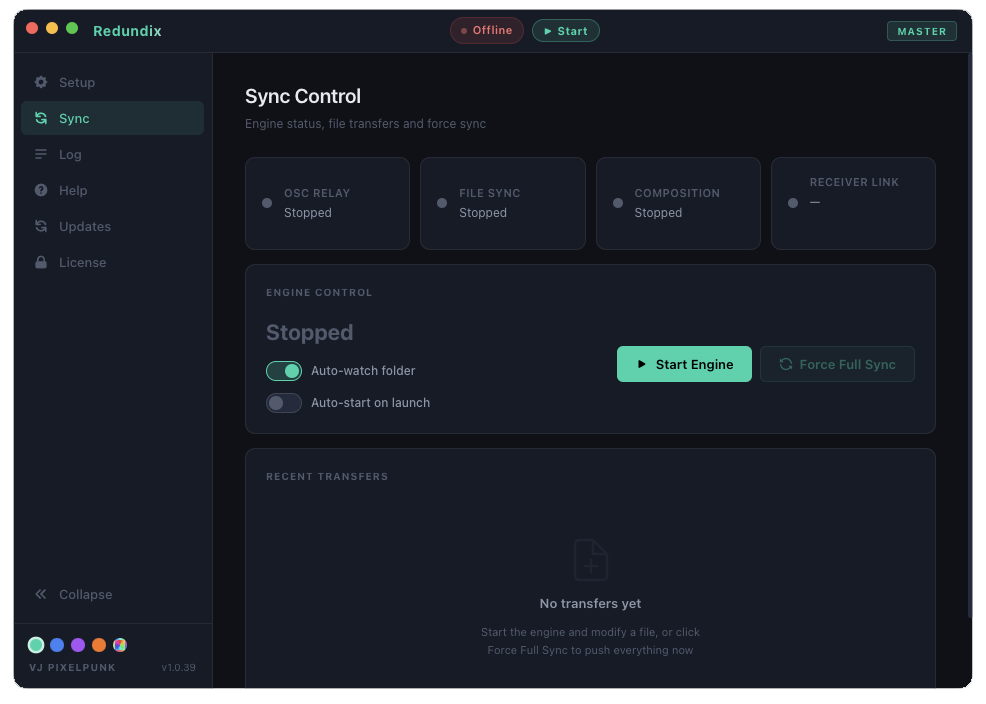The height and width of the screenshot is (704, 986).
Task: Click the VJ PIXELPUNK label
Action: click(x=72, y=668)
